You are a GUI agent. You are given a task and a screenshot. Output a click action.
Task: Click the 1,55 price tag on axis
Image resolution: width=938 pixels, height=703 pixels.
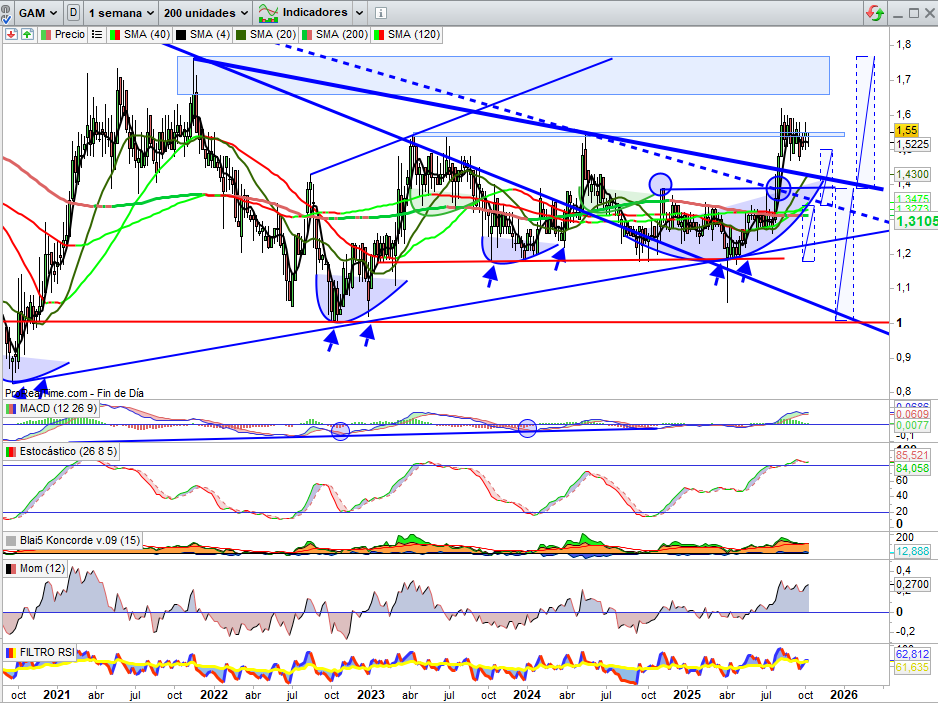tap(907, 130)
